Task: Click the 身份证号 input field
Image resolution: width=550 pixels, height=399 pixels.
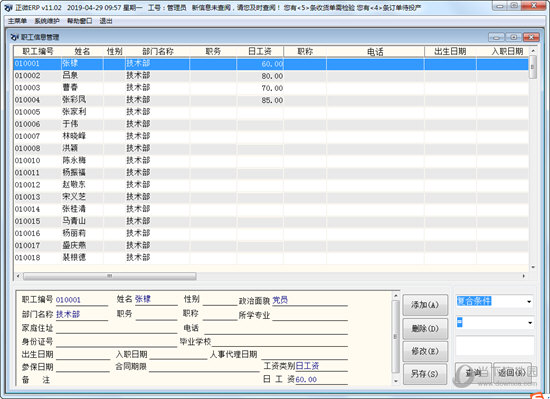Action: [x=116, y=341]
